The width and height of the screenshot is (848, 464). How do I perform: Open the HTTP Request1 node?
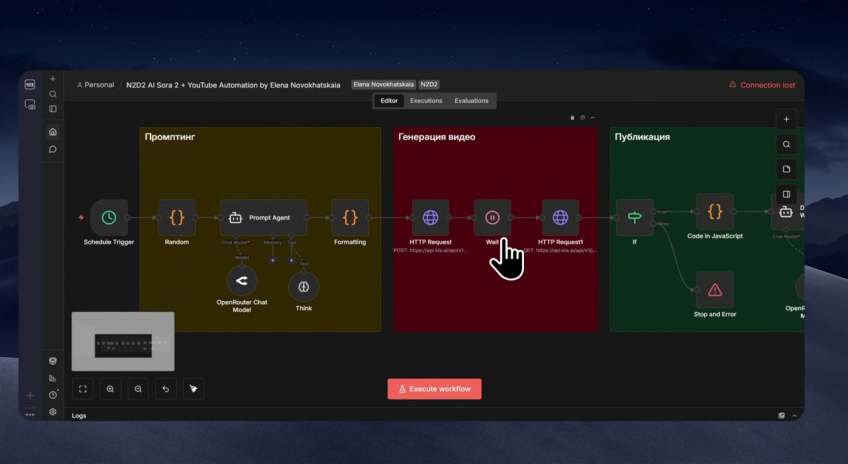click(x=560, y=217)
